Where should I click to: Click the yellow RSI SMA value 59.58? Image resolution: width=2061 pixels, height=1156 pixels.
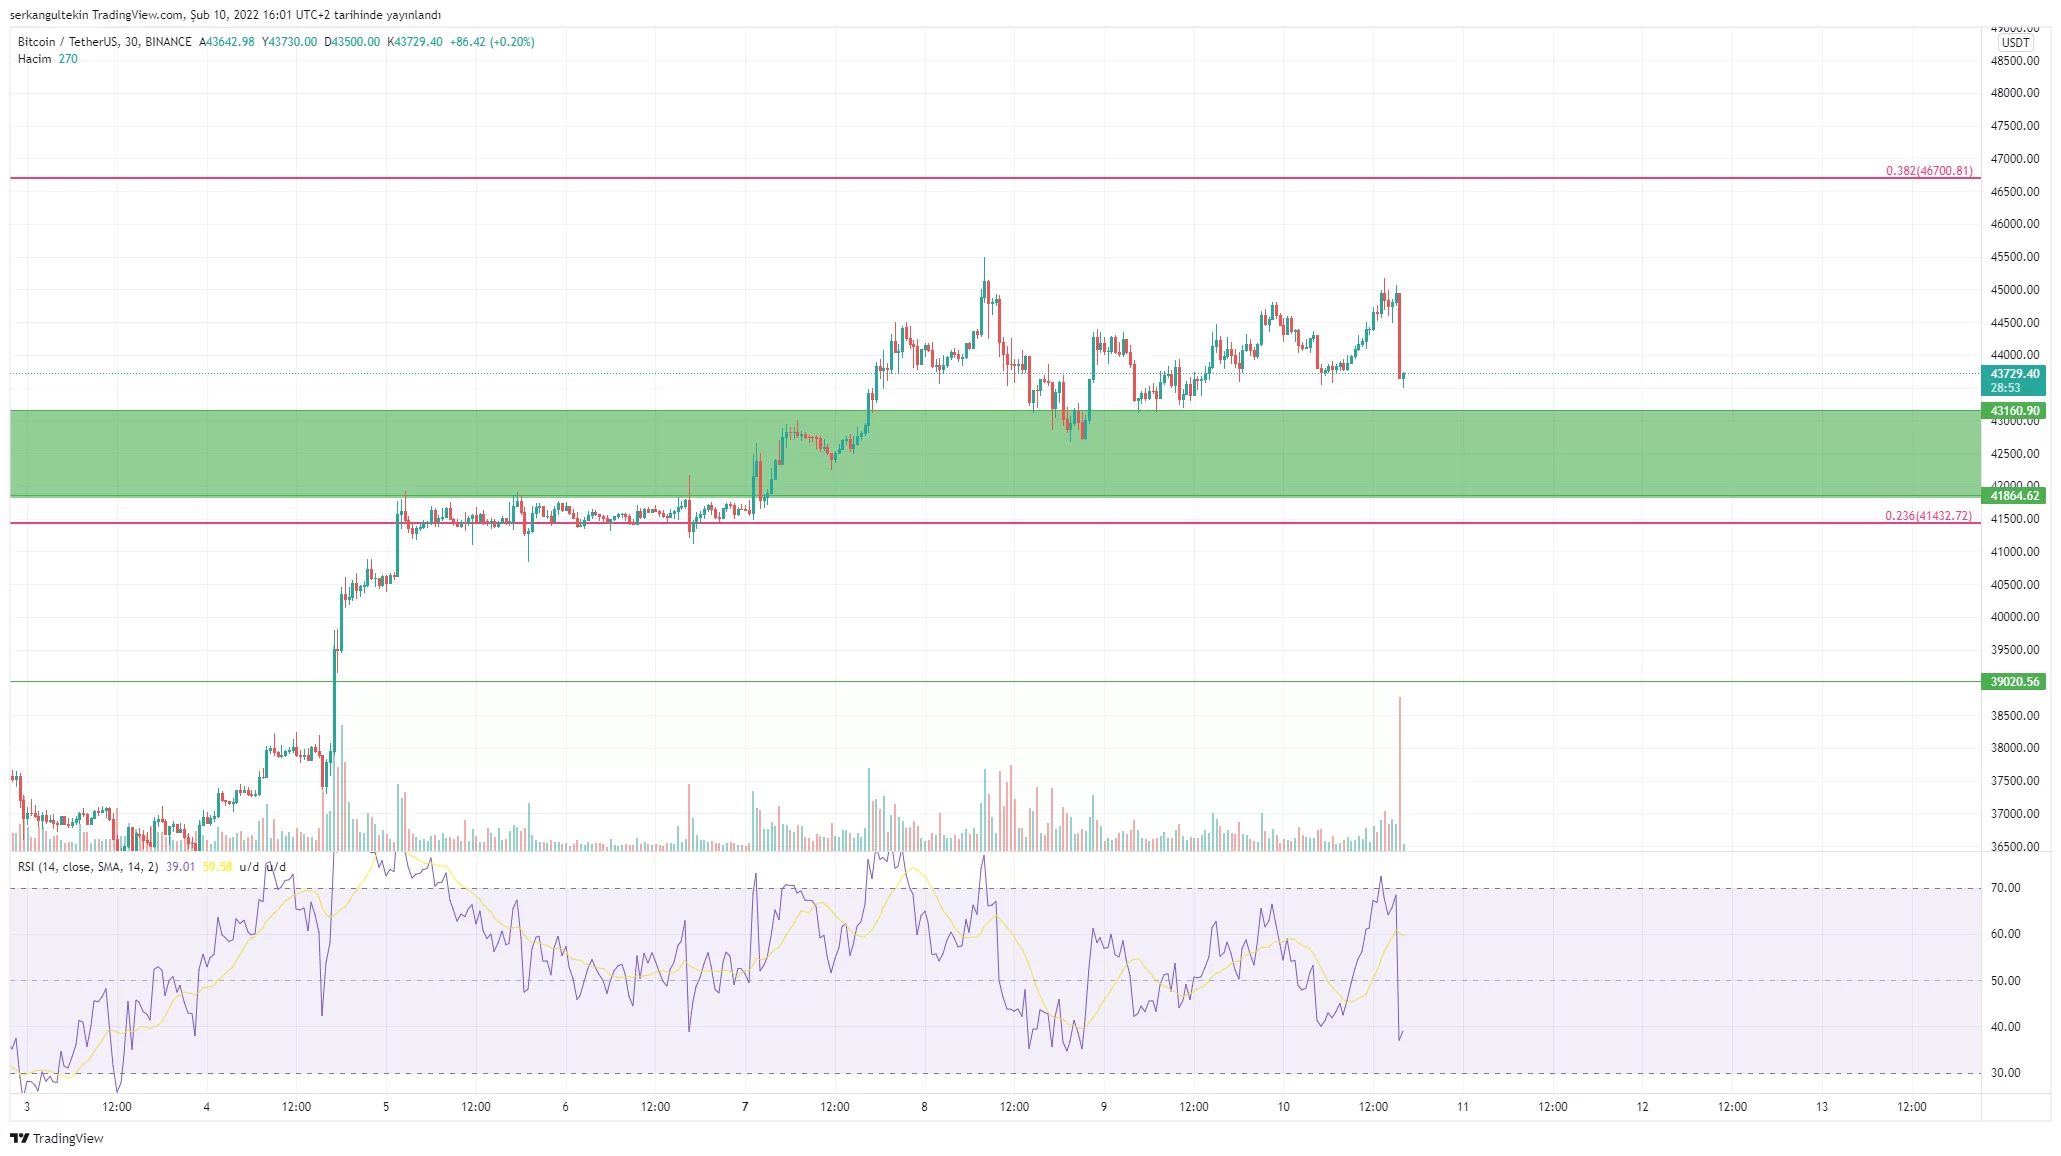point(217,867)
